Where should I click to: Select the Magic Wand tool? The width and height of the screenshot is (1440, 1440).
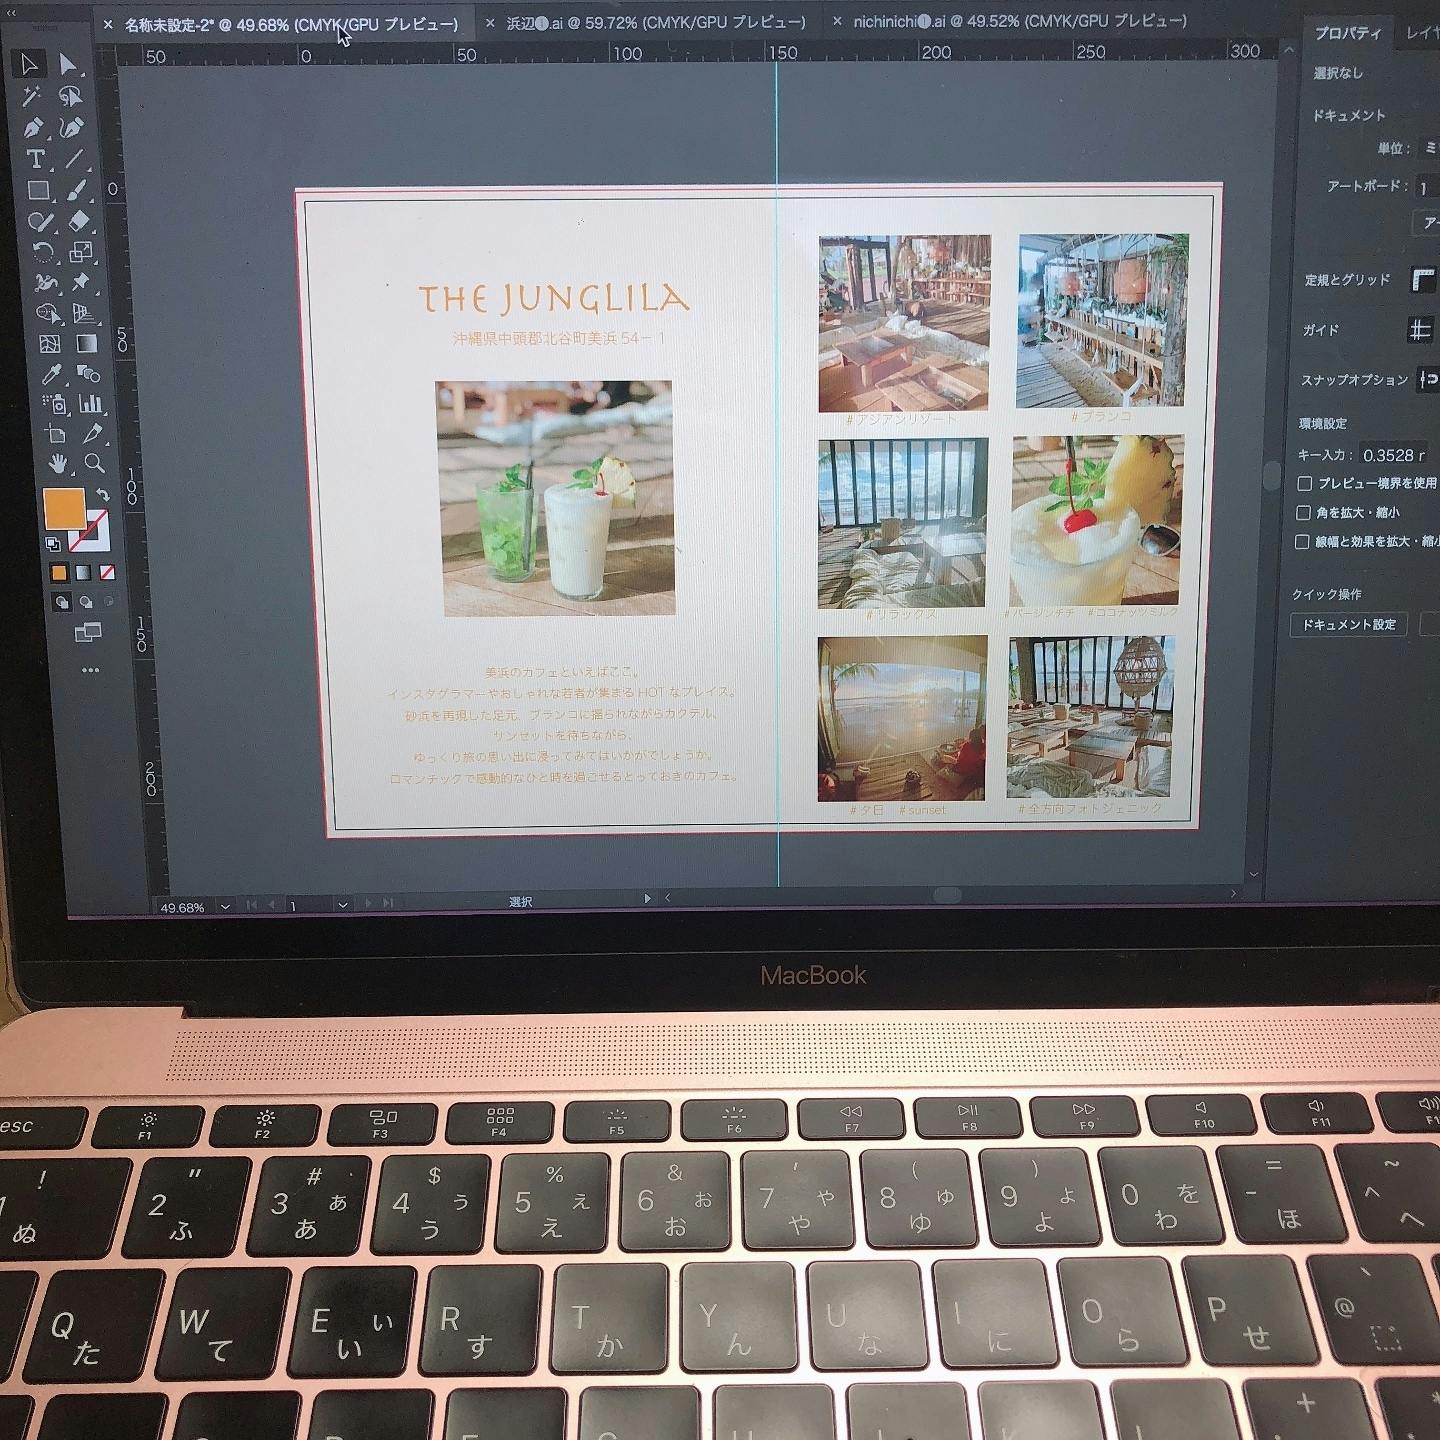31,96
